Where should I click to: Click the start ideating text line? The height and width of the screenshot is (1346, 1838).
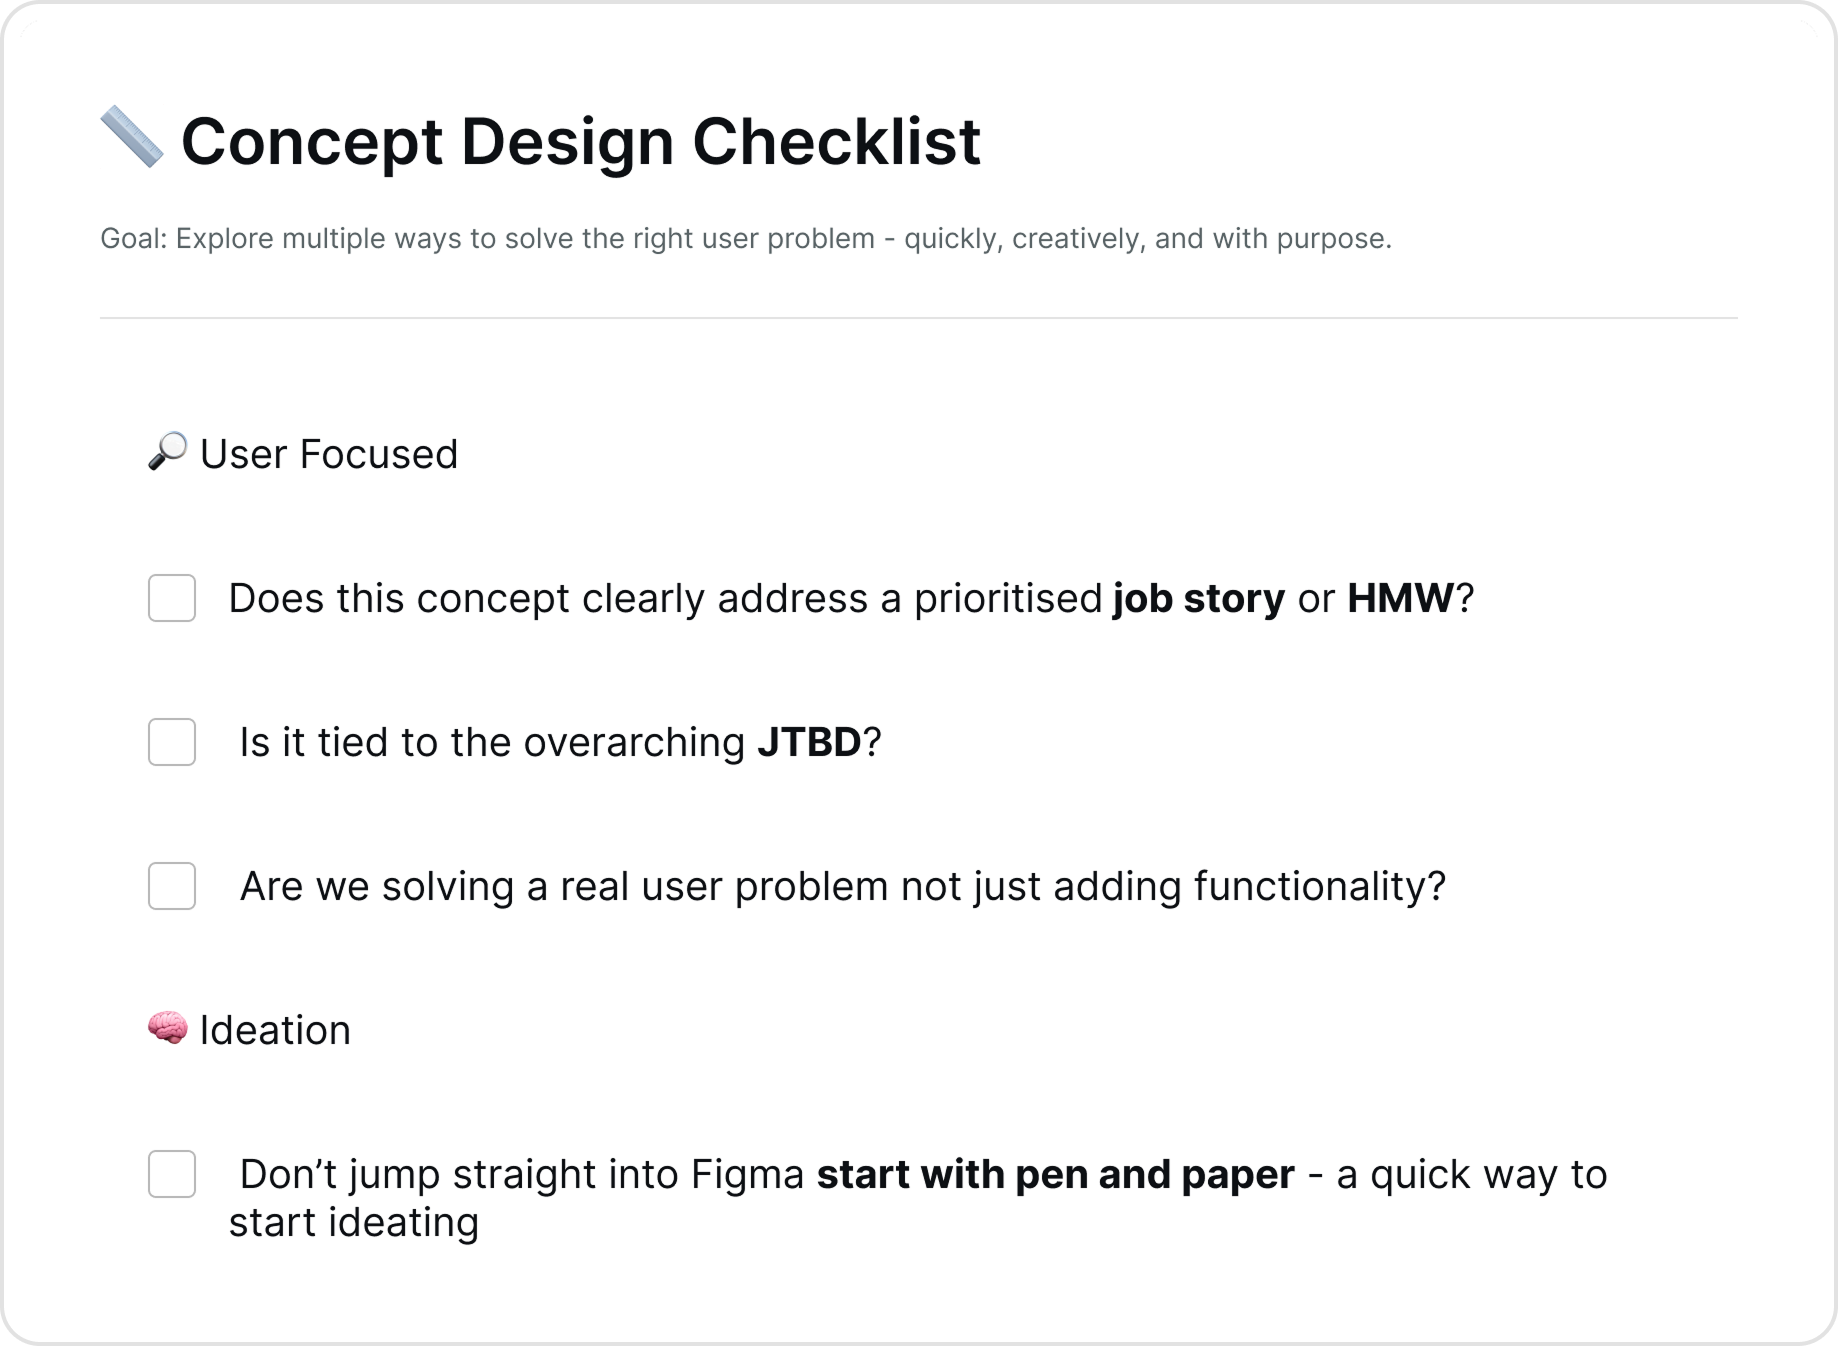pos(354,1223)
